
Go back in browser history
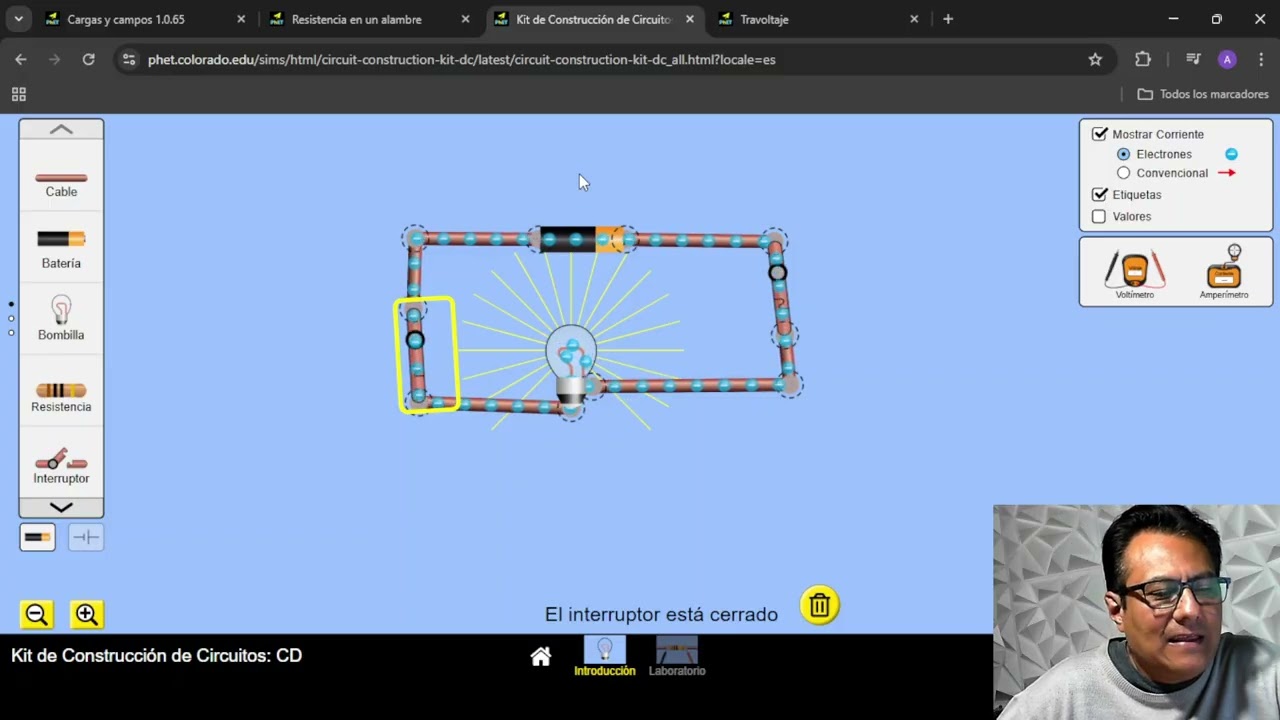pos(21,59)
